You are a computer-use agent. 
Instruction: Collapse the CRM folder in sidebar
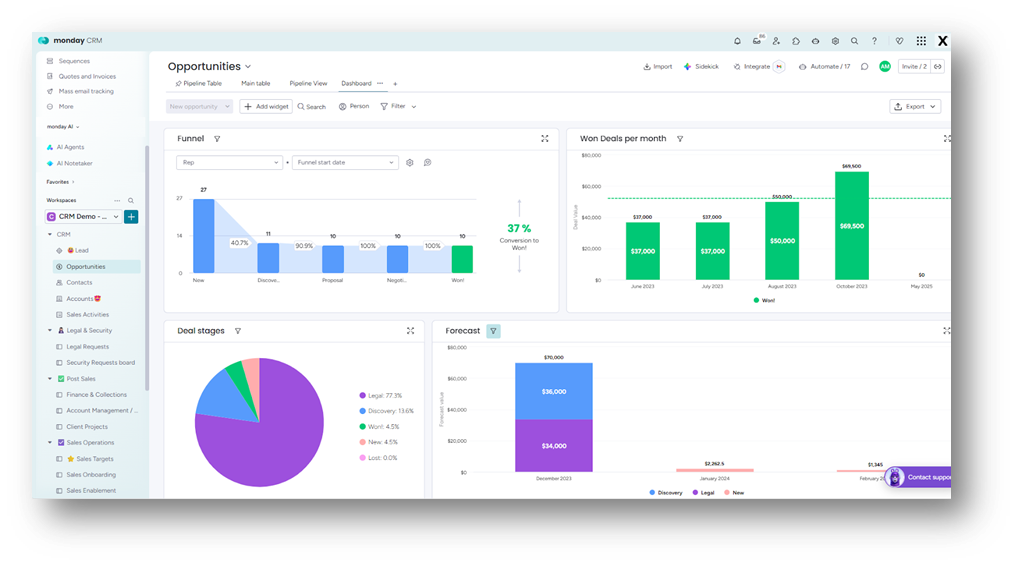pyautogui.click(x=50, y=235)
